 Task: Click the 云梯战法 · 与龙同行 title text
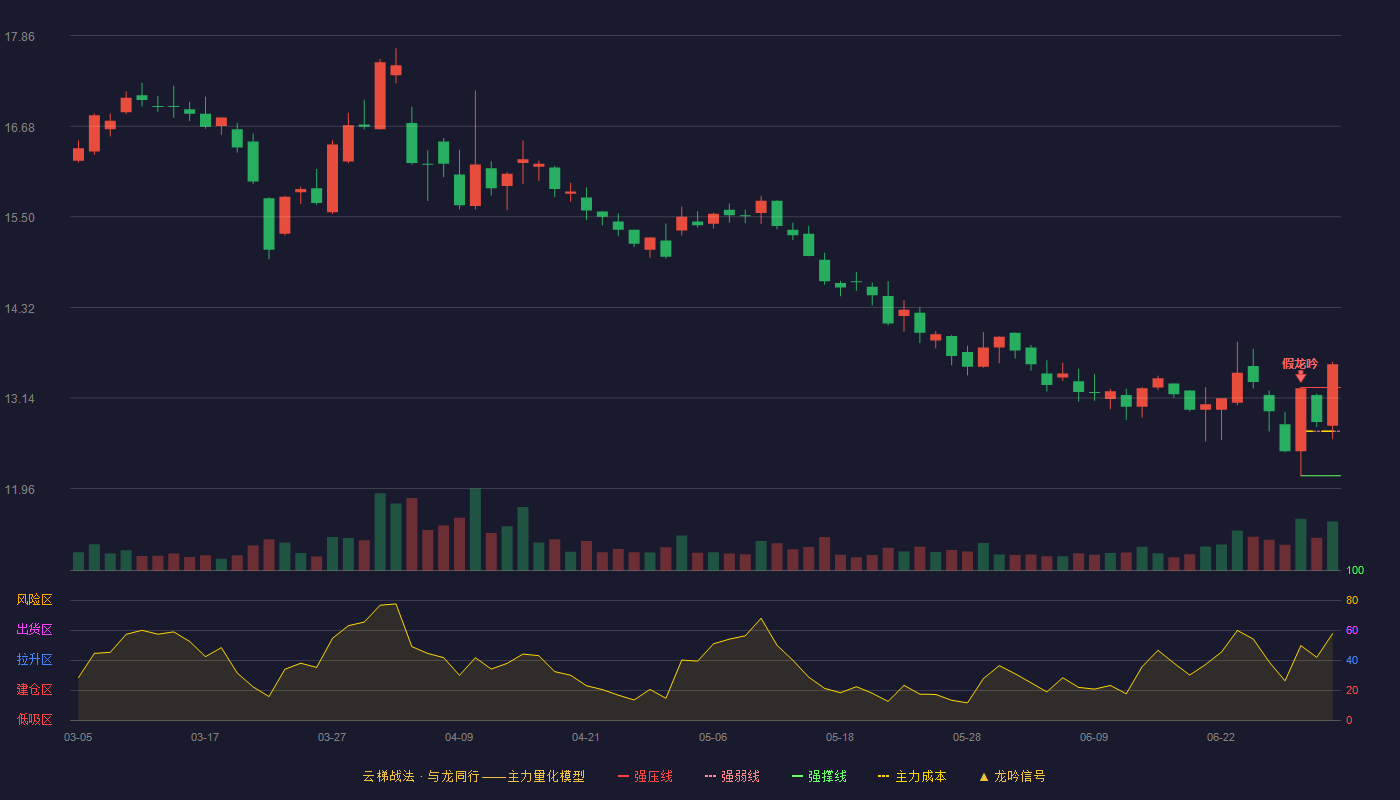click(x=419, y=776)
